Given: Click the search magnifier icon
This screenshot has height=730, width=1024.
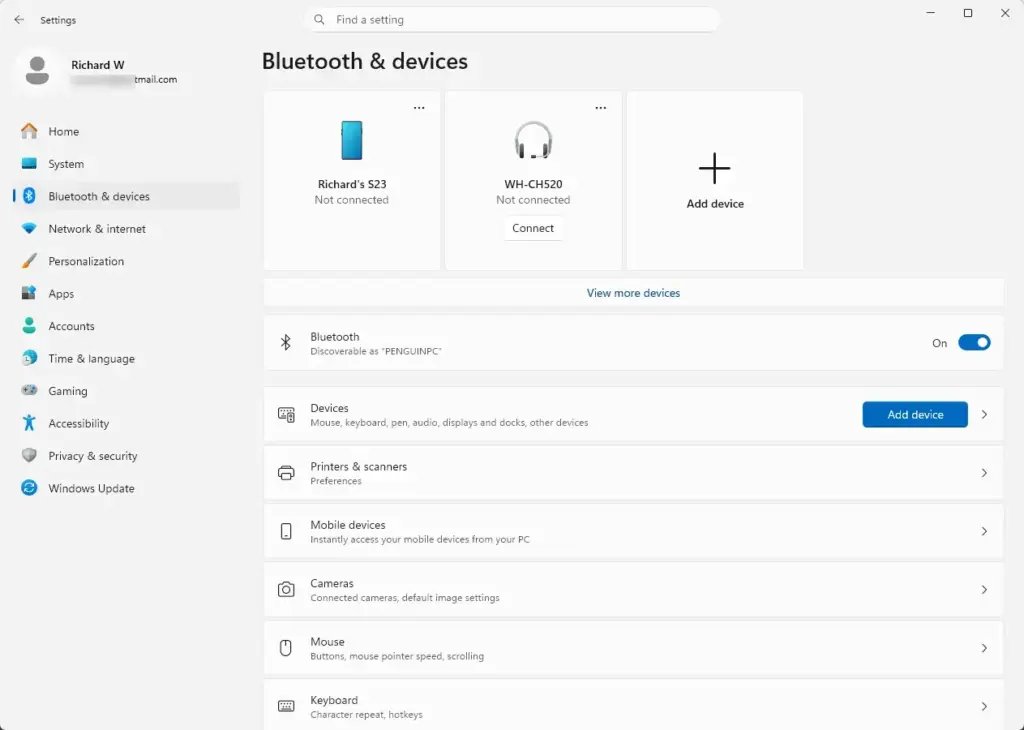Looking at the screenshot, I should click(x=319, y=20).
